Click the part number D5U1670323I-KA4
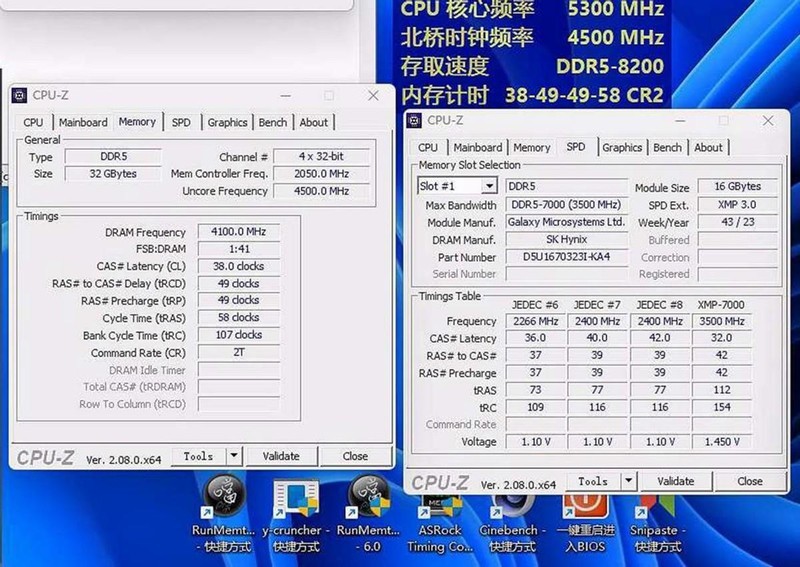The image size is (800, 567). click(x=566, y=257)
